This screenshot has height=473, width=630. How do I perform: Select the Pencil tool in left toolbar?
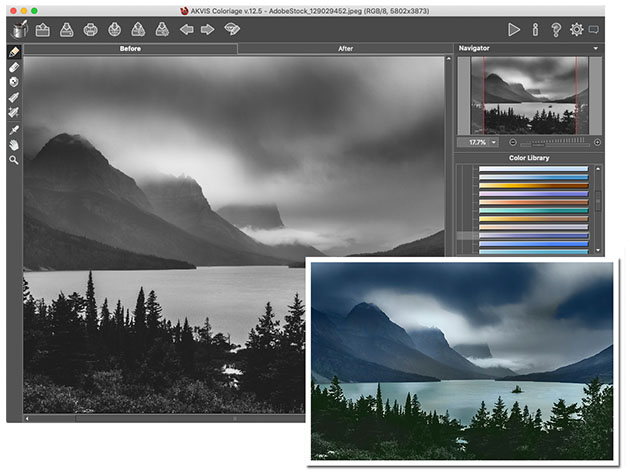coord(14,51)
